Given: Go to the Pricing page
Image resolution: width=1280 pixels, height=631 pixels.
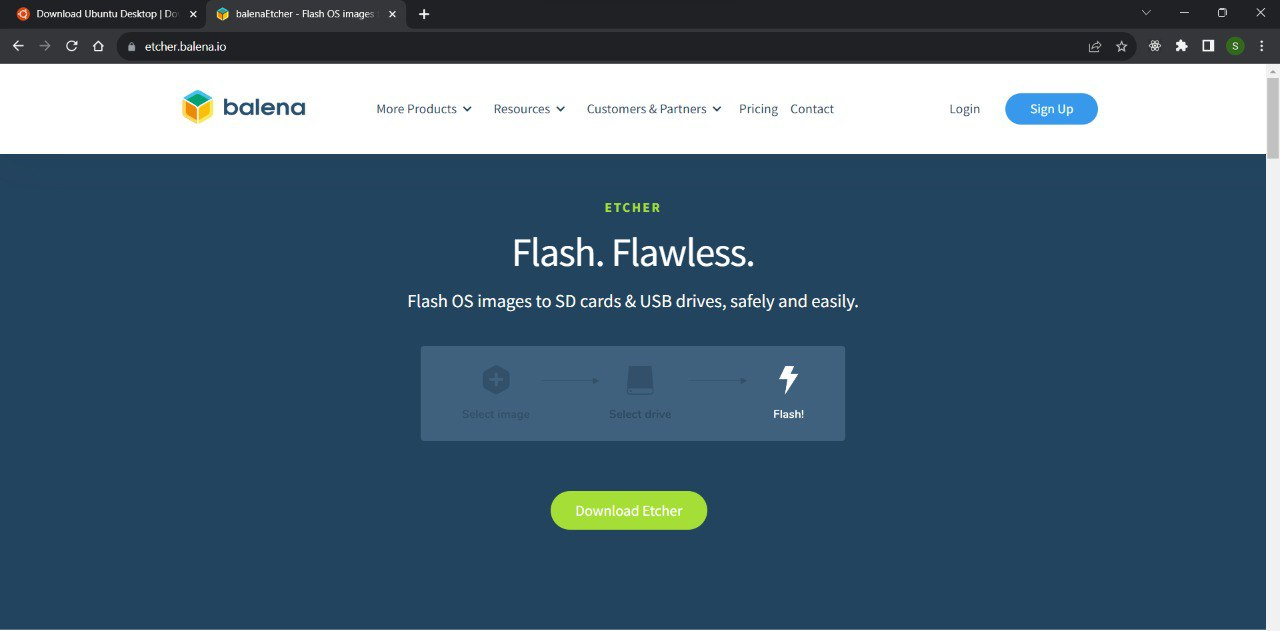Looking at the screenshot, I should pos(758,109).
